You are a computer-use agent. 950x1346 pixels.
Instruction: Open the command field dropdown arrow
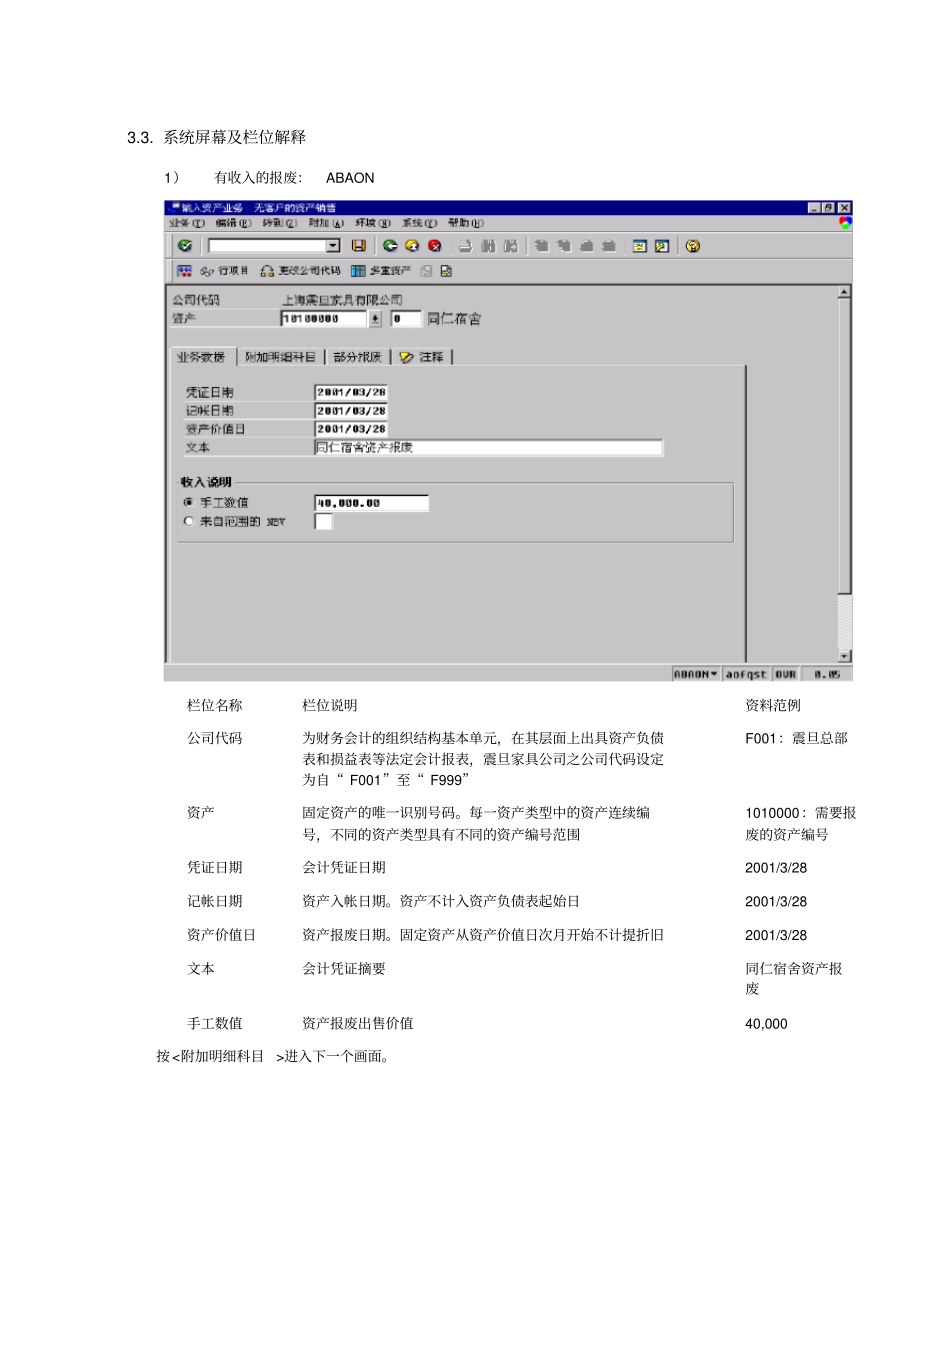click(x=333, y=246)
